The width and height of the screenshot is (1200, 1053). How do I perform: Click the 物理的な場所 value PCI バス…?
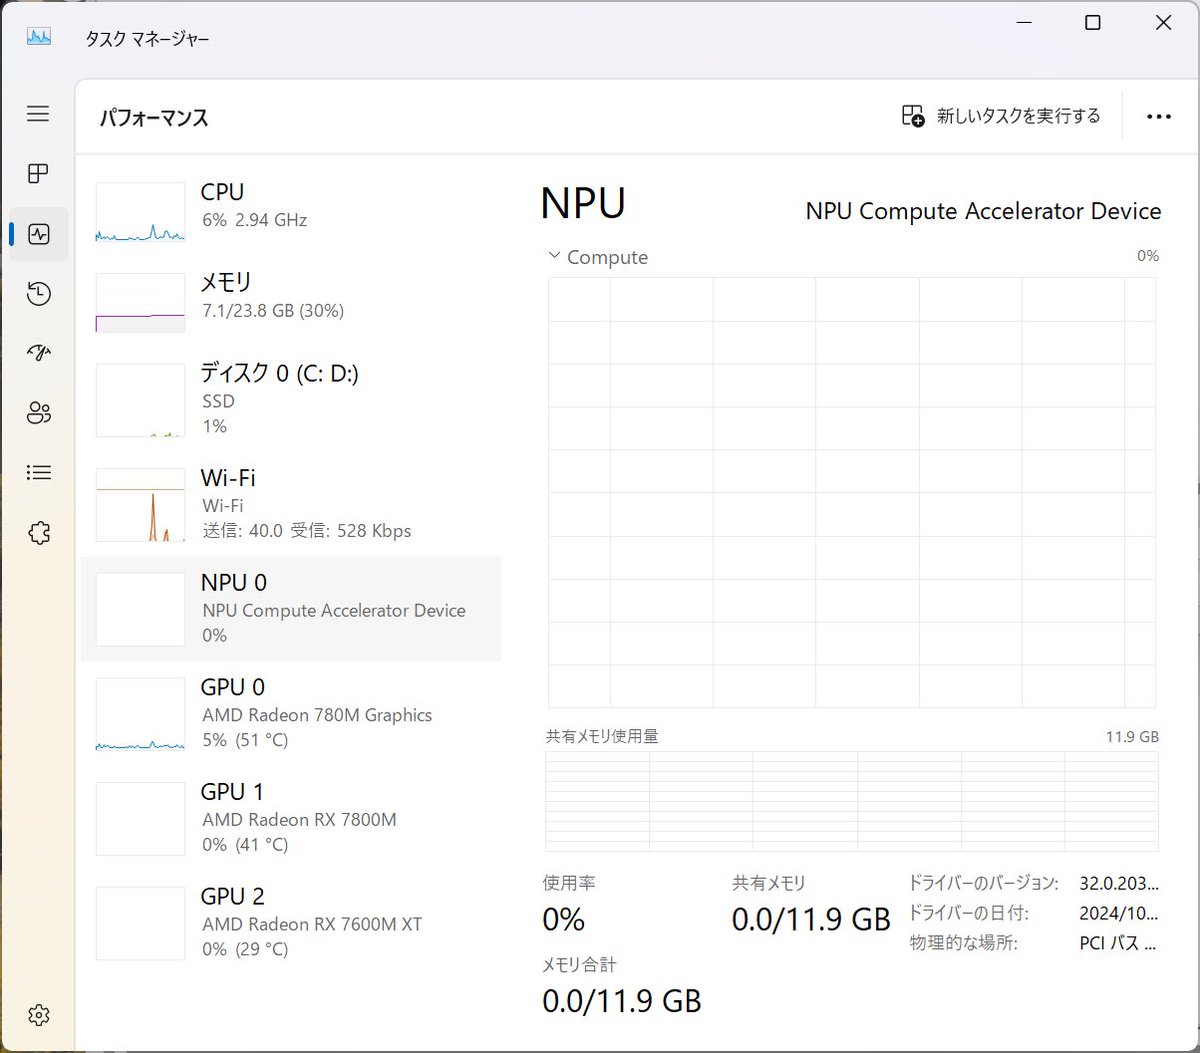pos(1118,942)
